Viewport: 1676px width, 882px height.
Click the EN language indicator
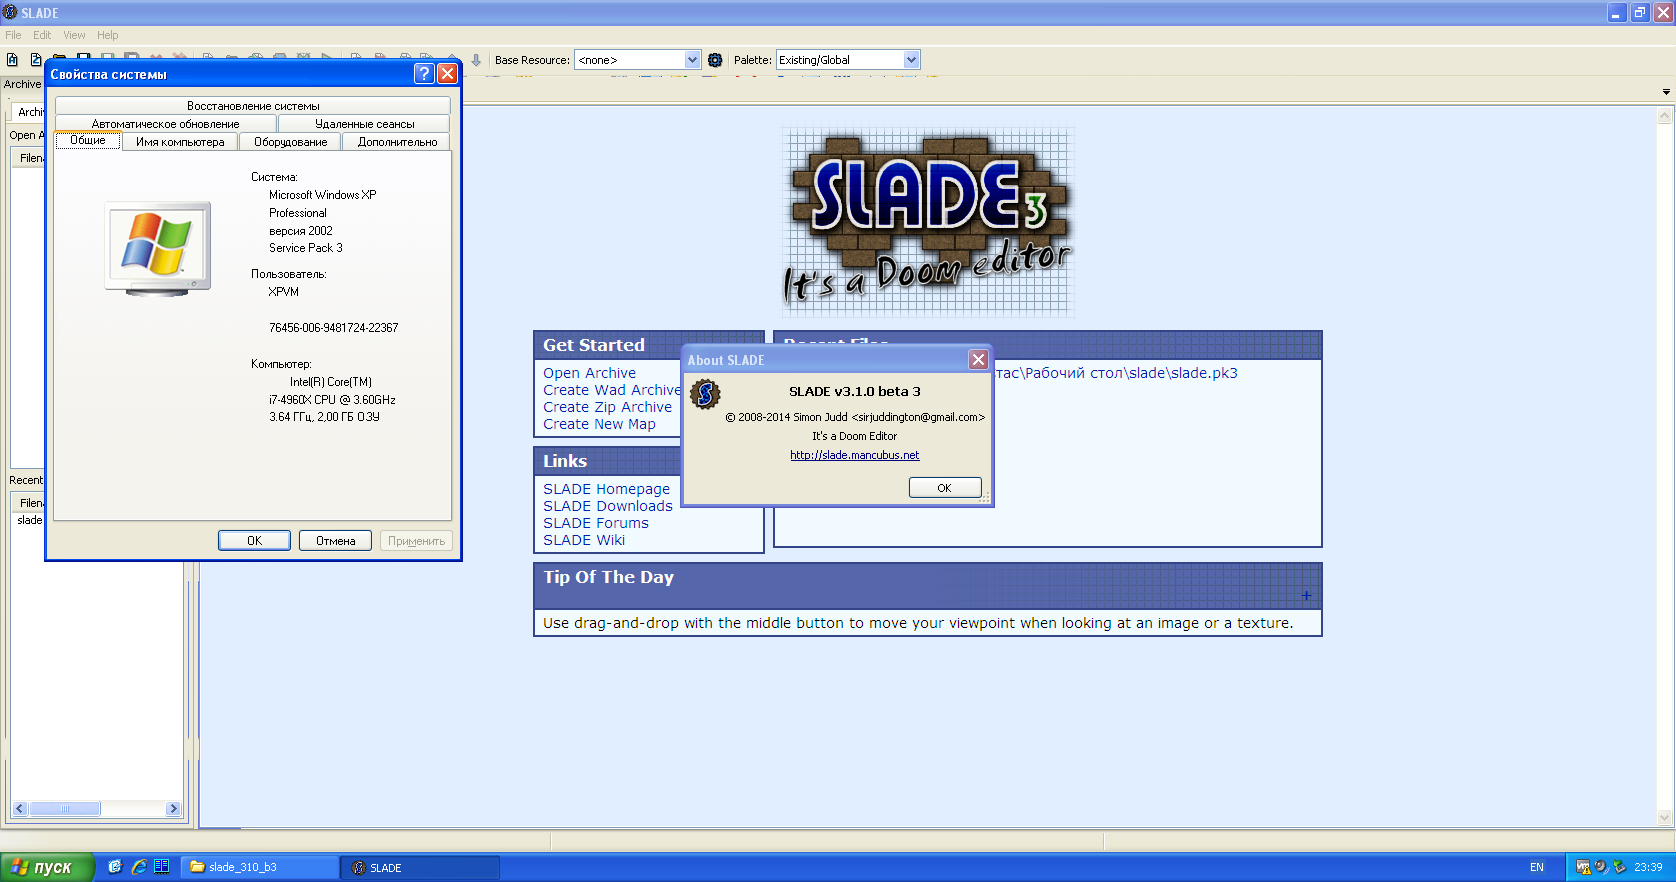[1536, 867]
